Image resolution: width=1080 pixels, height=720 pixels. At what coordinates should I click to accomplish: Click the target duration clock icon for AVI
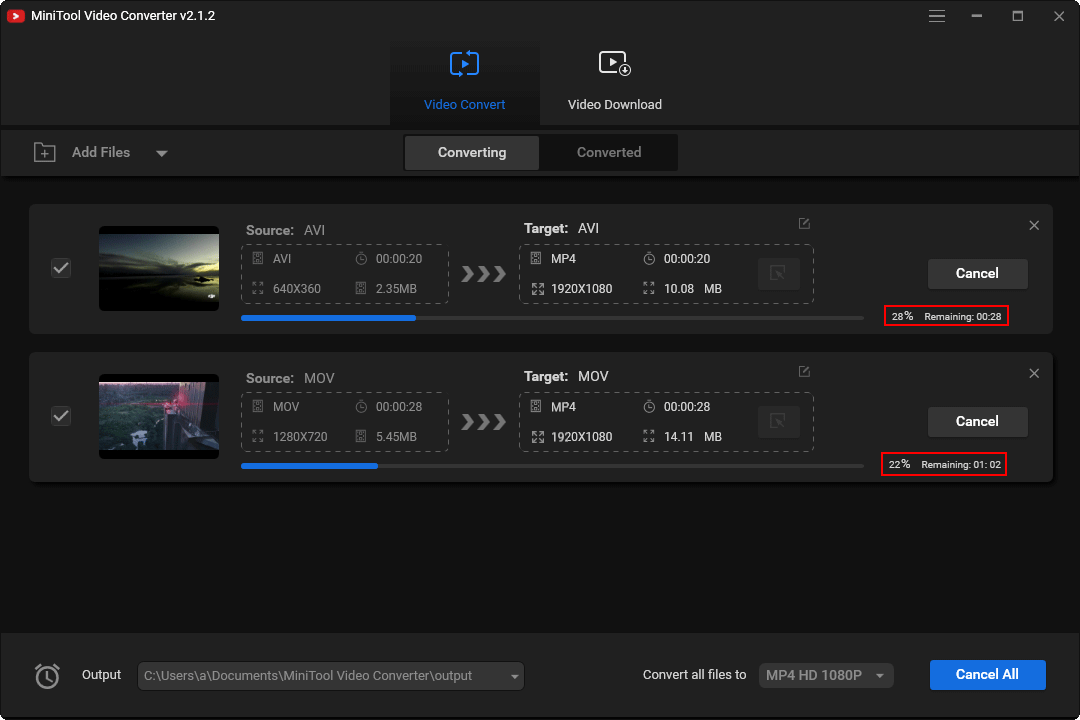click(649, 258)
